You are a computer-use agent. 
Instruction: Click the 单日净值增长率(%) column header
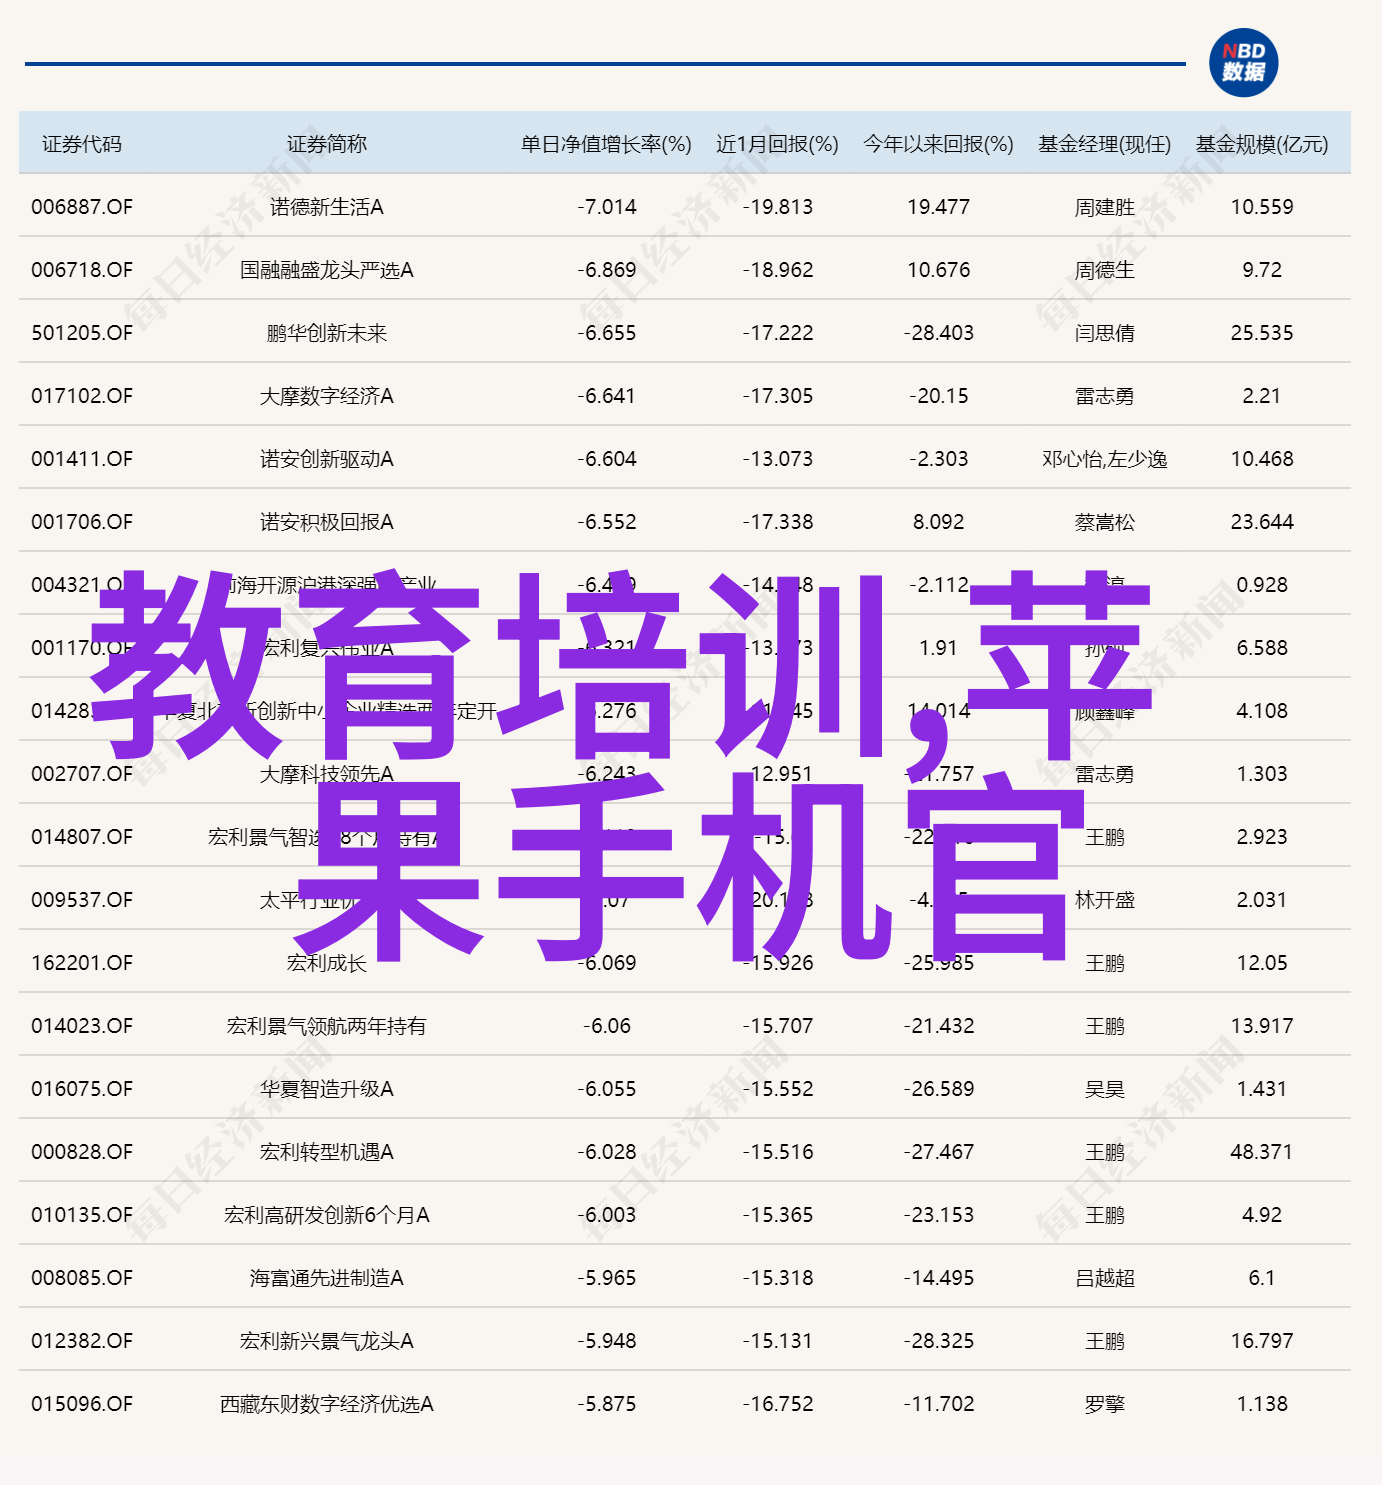[606, 144]
